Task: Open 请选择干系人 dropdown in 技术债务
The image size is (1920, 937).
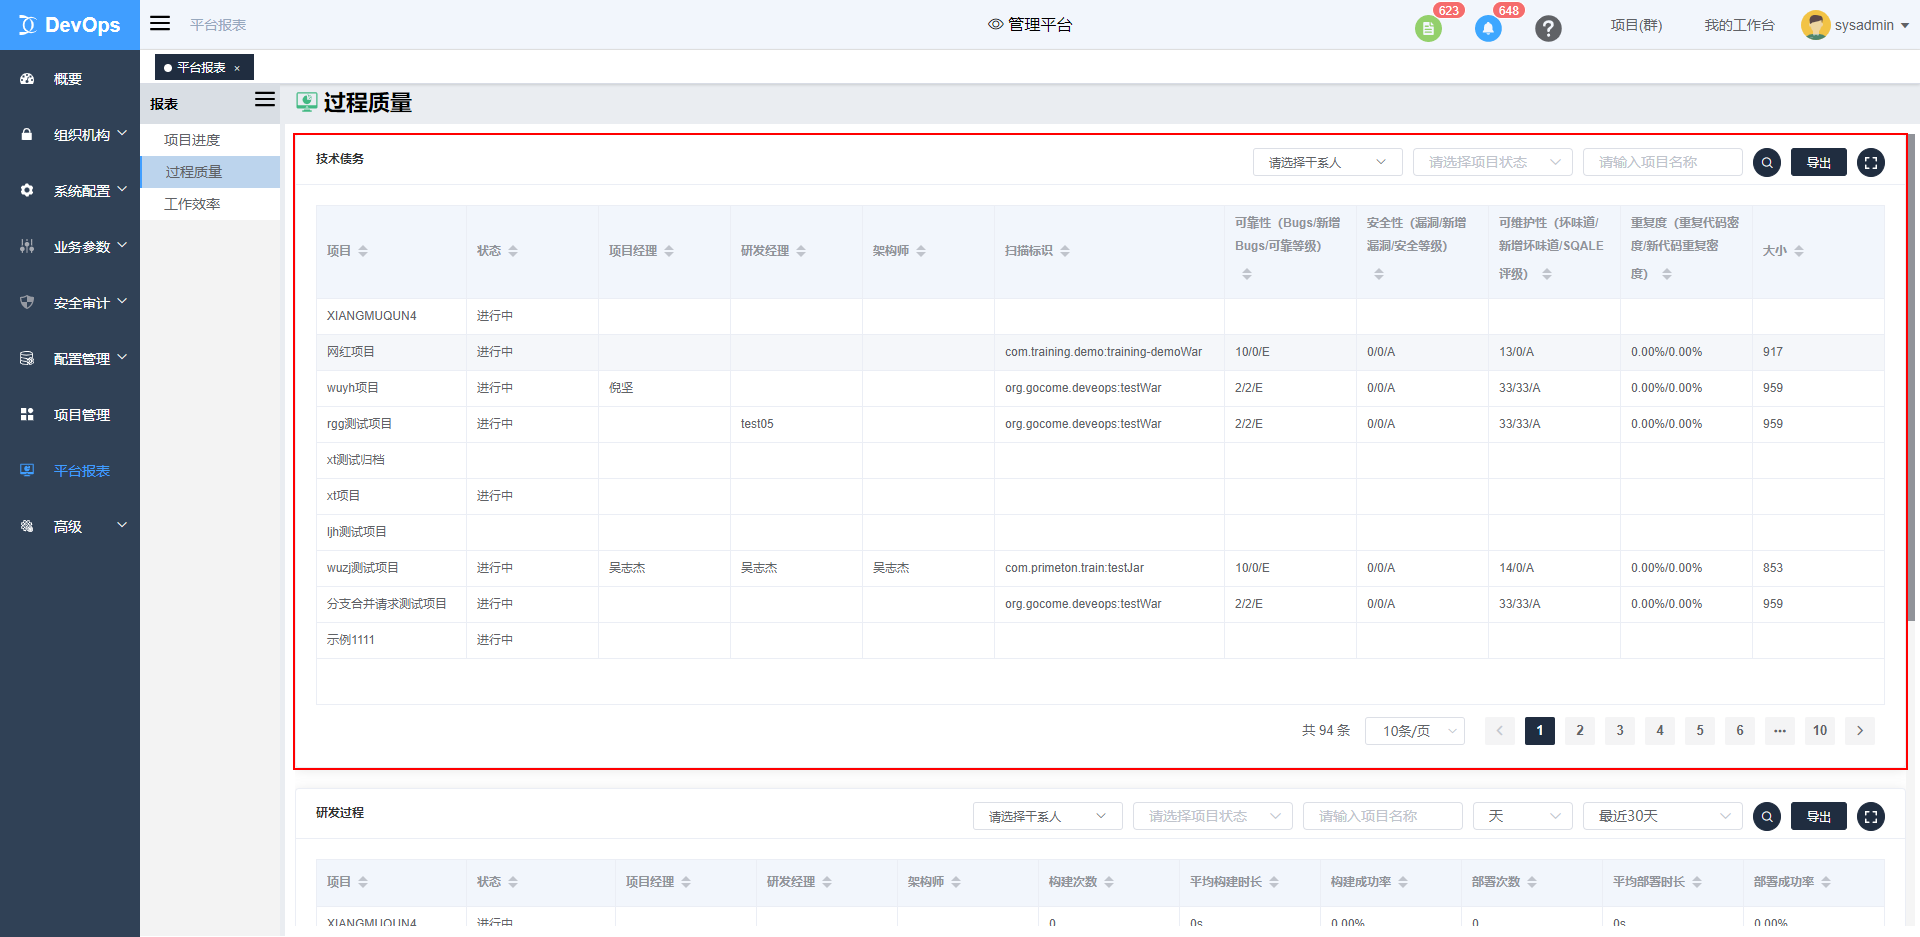Action: coord(1328,162)
